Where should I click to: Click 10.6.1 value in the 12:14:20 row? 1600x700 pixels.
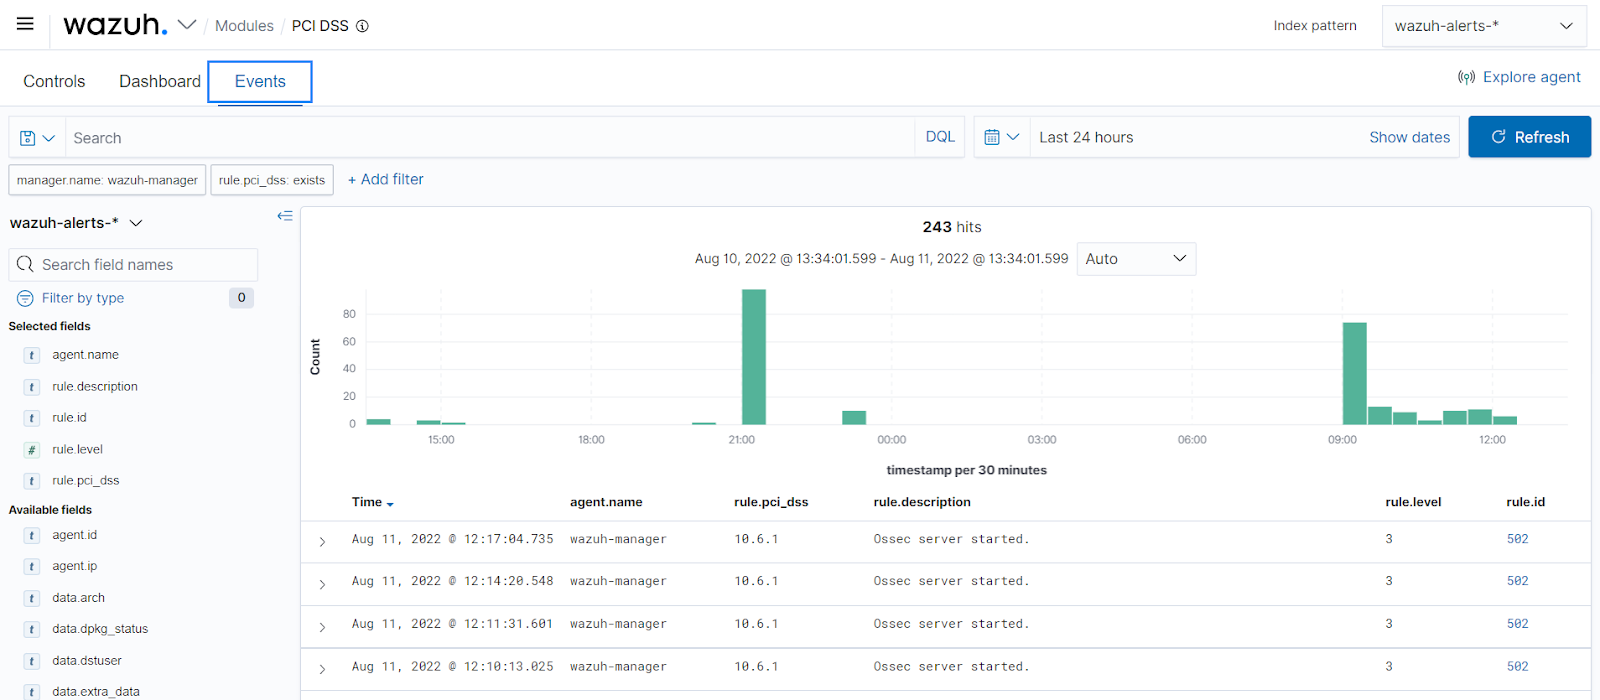tap(756, 581)
